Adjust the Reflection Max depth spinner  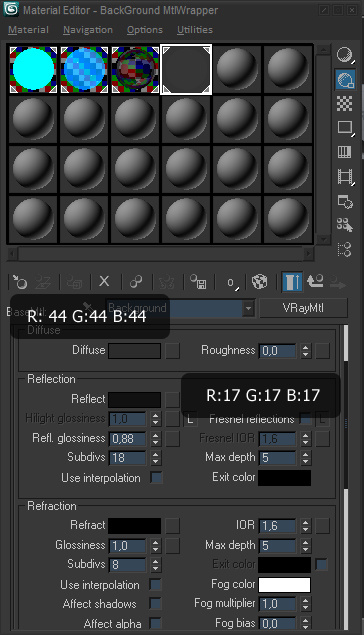306,458
